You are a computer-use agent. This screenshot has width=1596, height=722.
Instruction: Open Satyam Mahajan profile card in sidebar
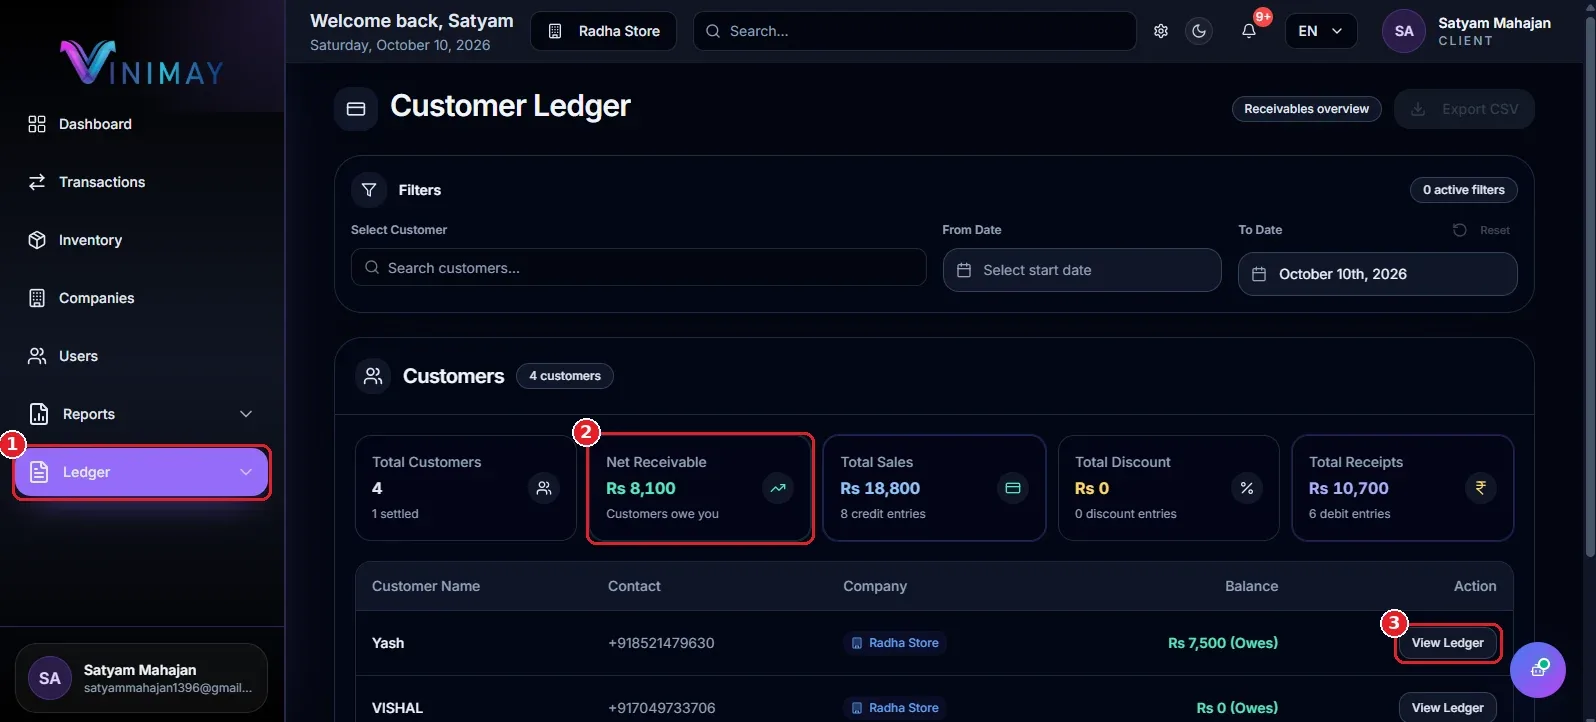[141, 678]
